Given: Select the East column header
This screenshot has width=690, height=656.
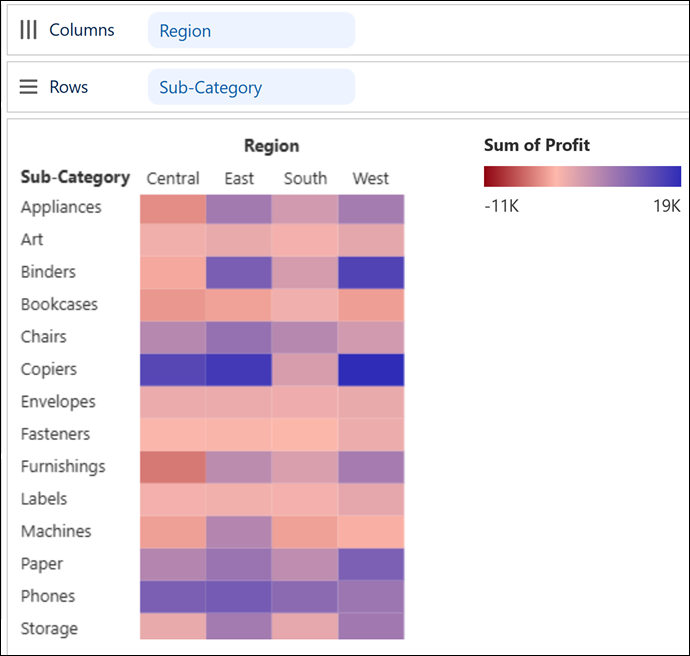Looking at the screenshot, I should click(239, 179).
